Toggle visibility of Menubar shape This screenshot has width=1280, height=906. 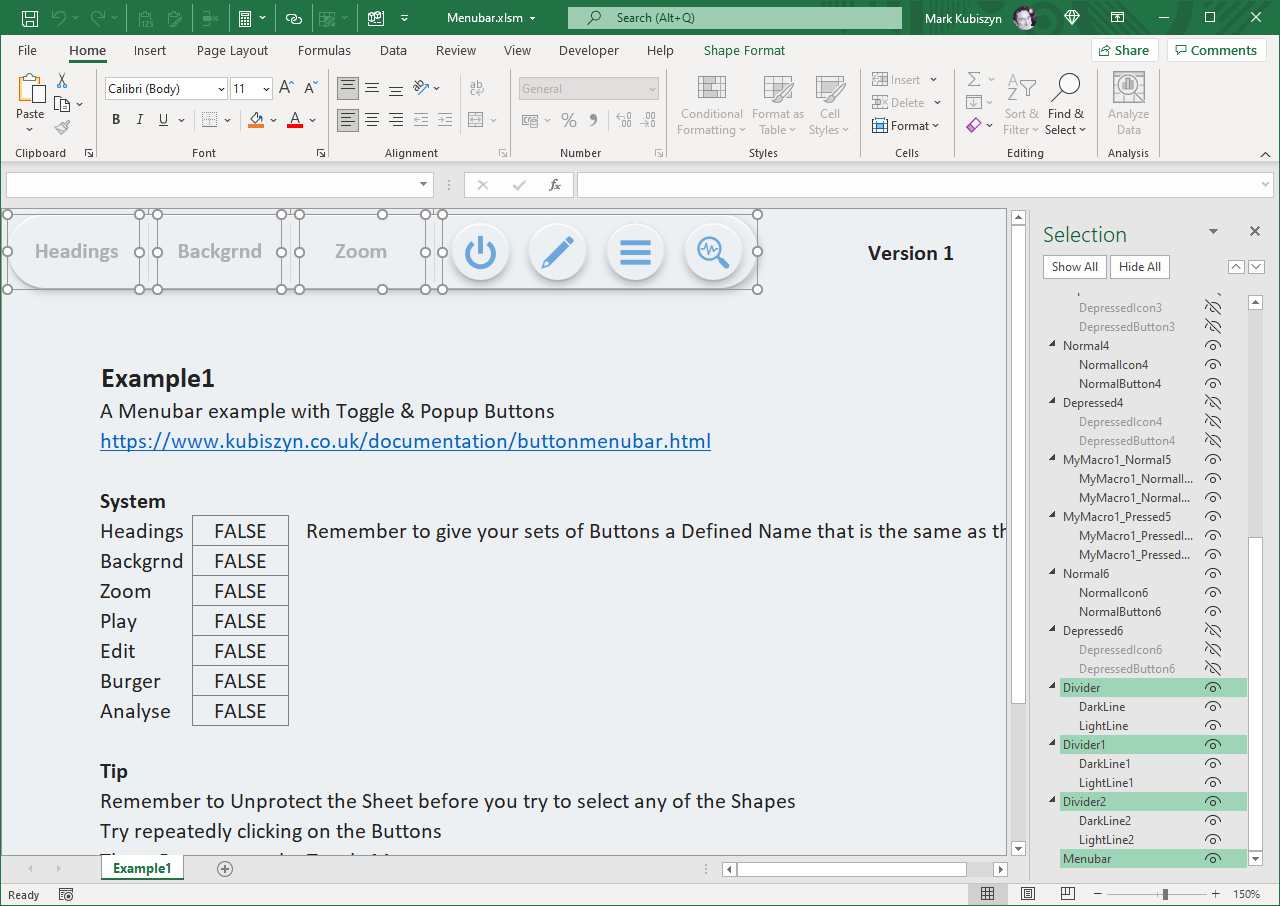click(x=1213, y=859)
